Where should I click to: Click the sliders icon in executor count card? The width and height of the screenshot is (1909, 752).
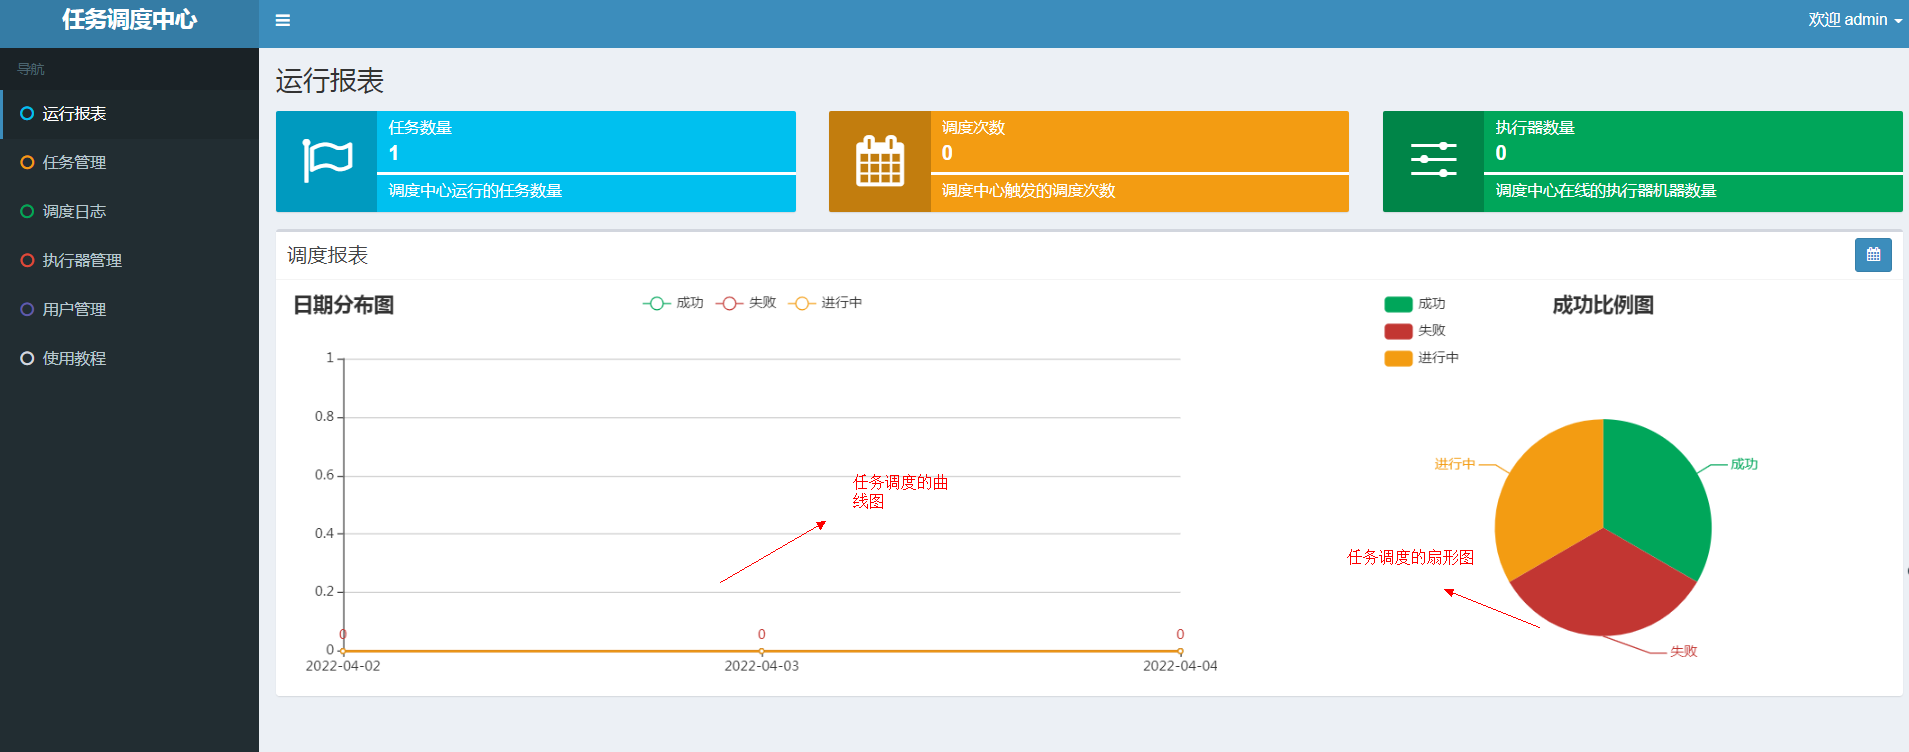pos(1433,160)
